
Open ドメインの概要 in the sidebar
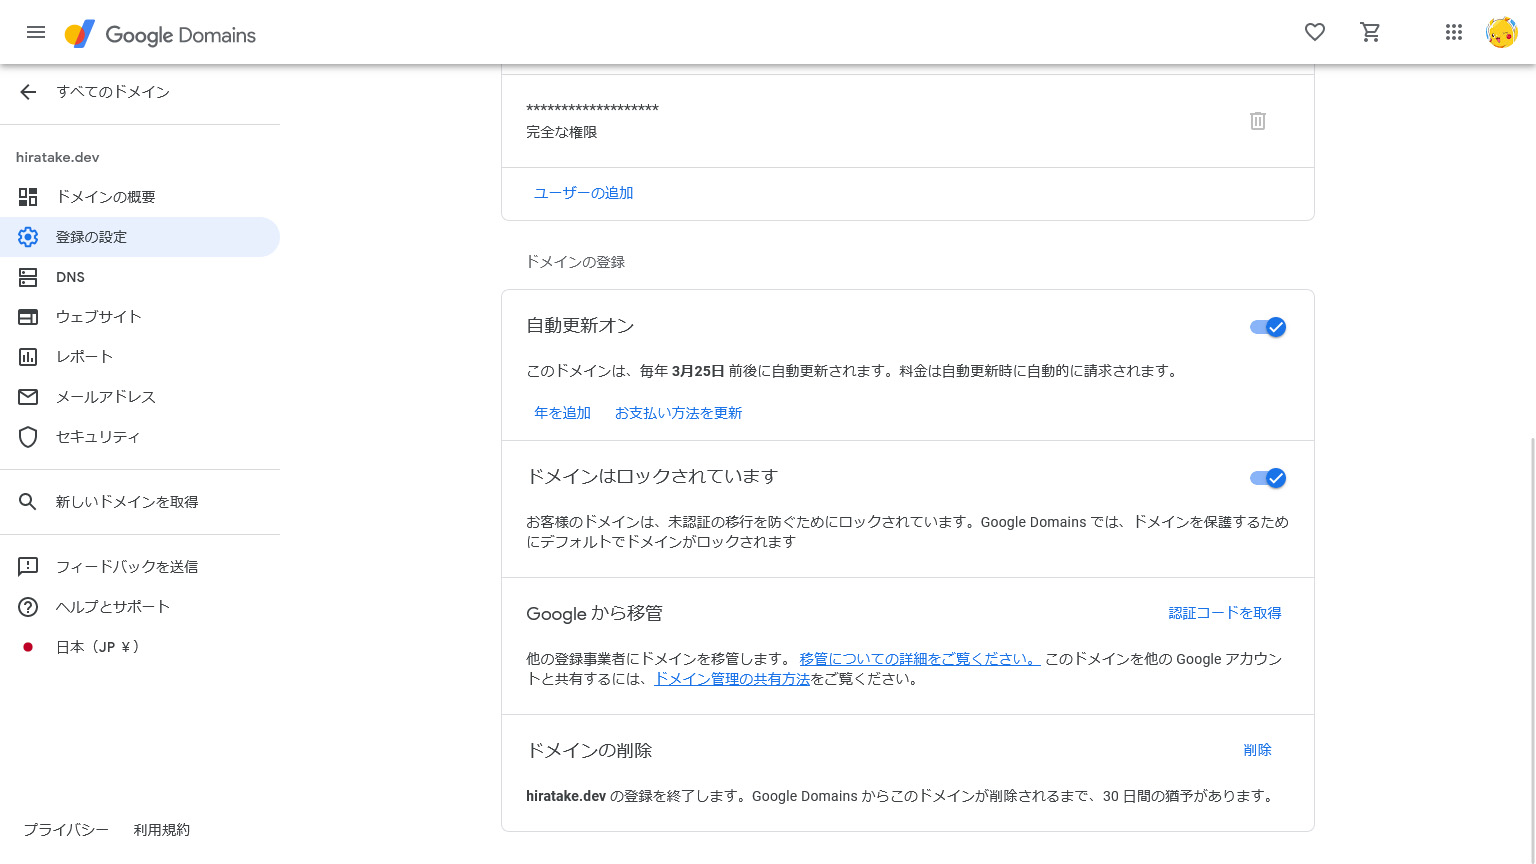(105, 197)
